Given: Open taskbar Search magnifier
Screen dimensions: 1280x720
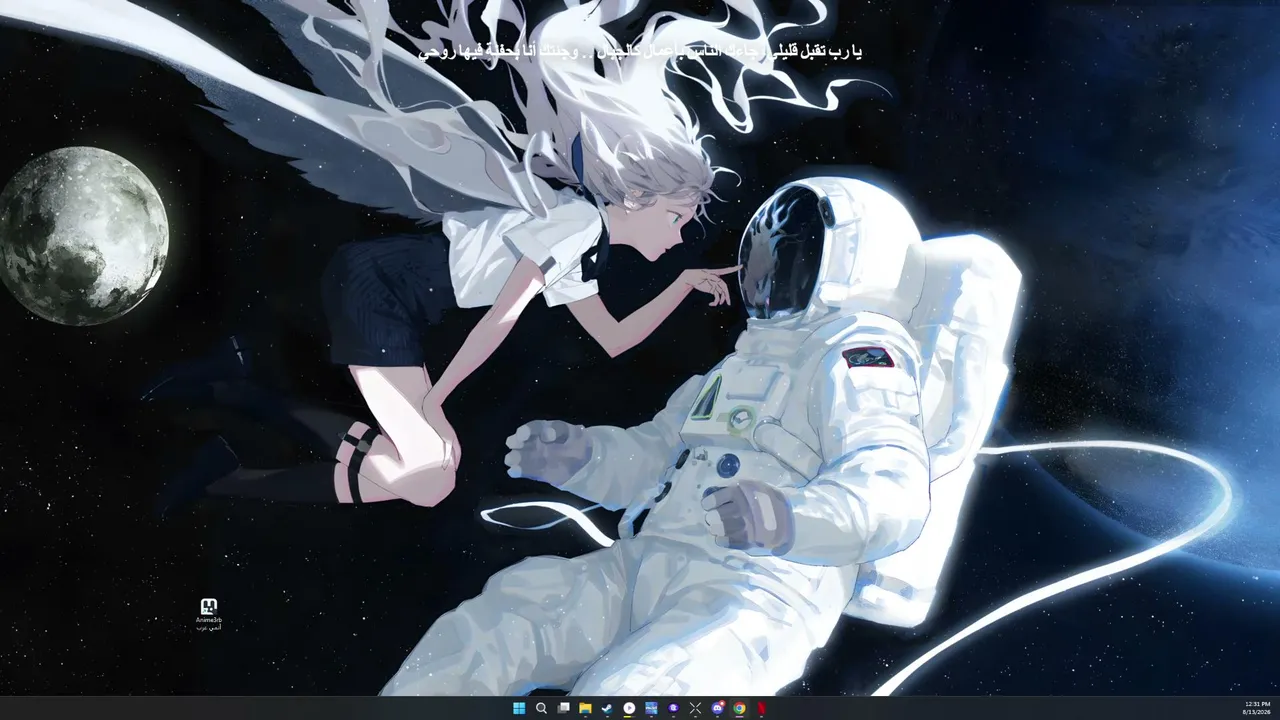Looking at the screenshot, I should (541, 708).
